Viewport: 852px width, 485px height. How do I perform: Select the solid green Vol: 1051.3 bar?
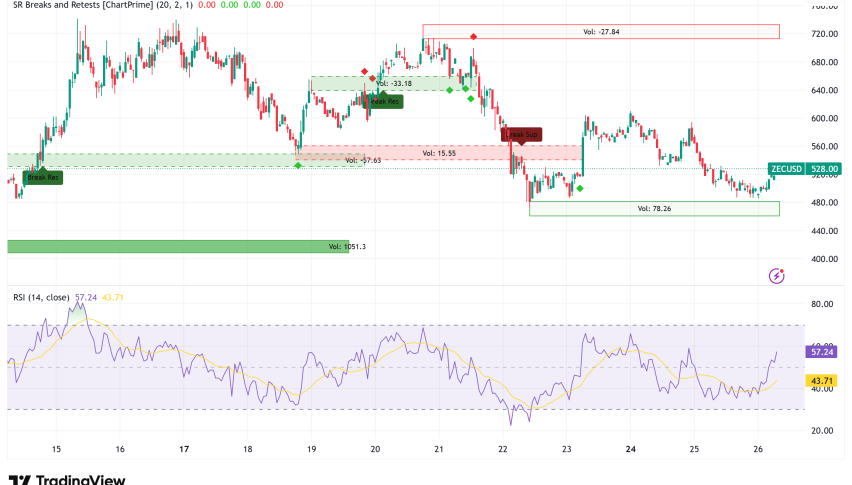point(178,246)
